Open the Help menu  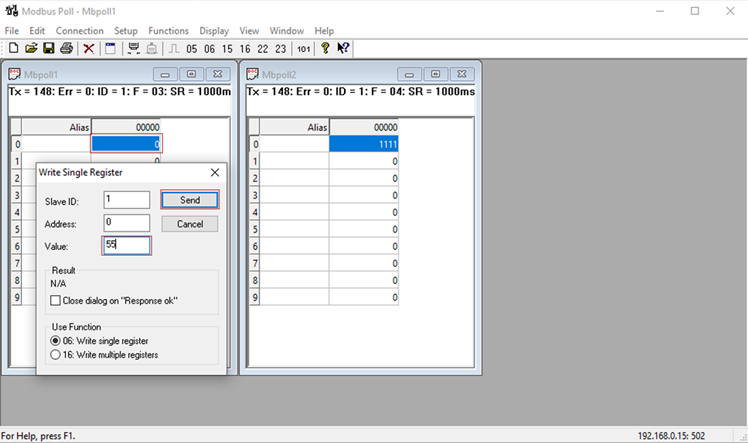[324, 31]
